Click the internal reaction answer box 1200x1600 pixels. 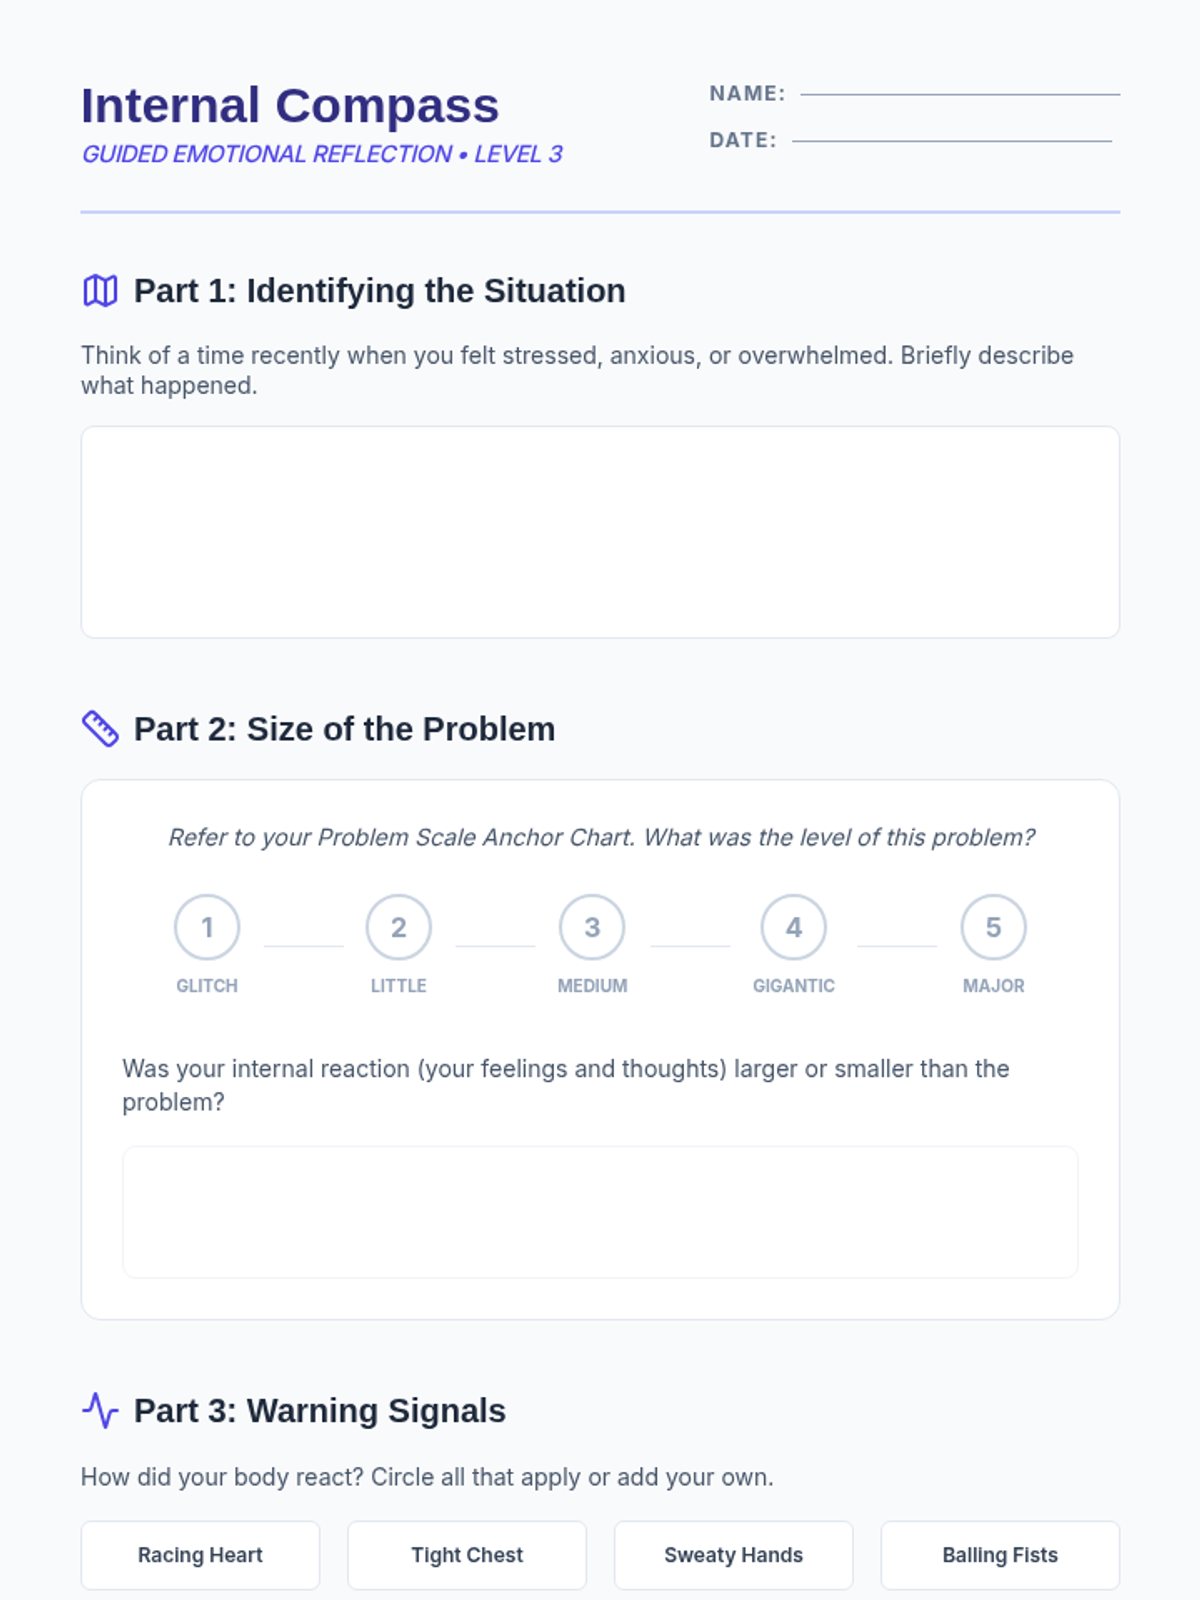coord(600,1212)
